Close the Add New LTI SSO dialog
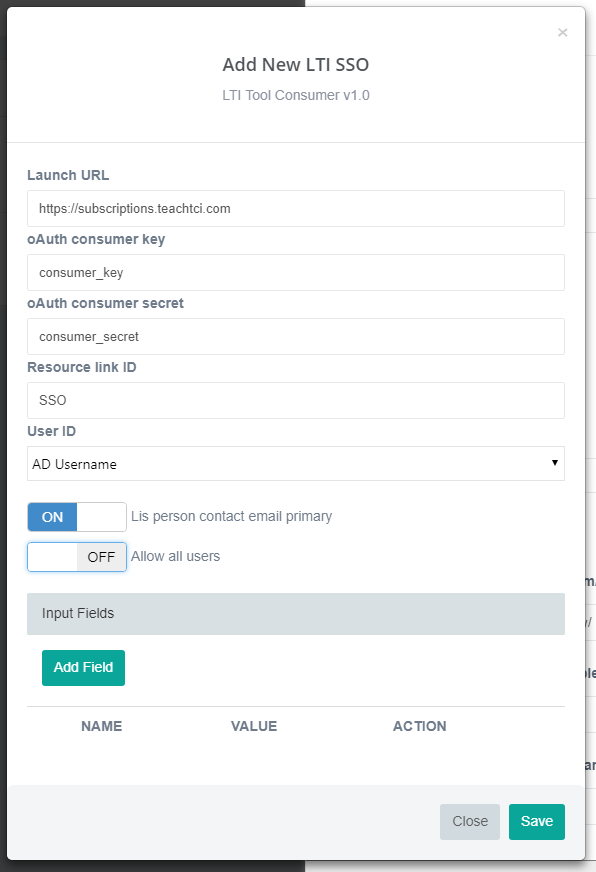The image size is (596, 872). pos(469,821)
